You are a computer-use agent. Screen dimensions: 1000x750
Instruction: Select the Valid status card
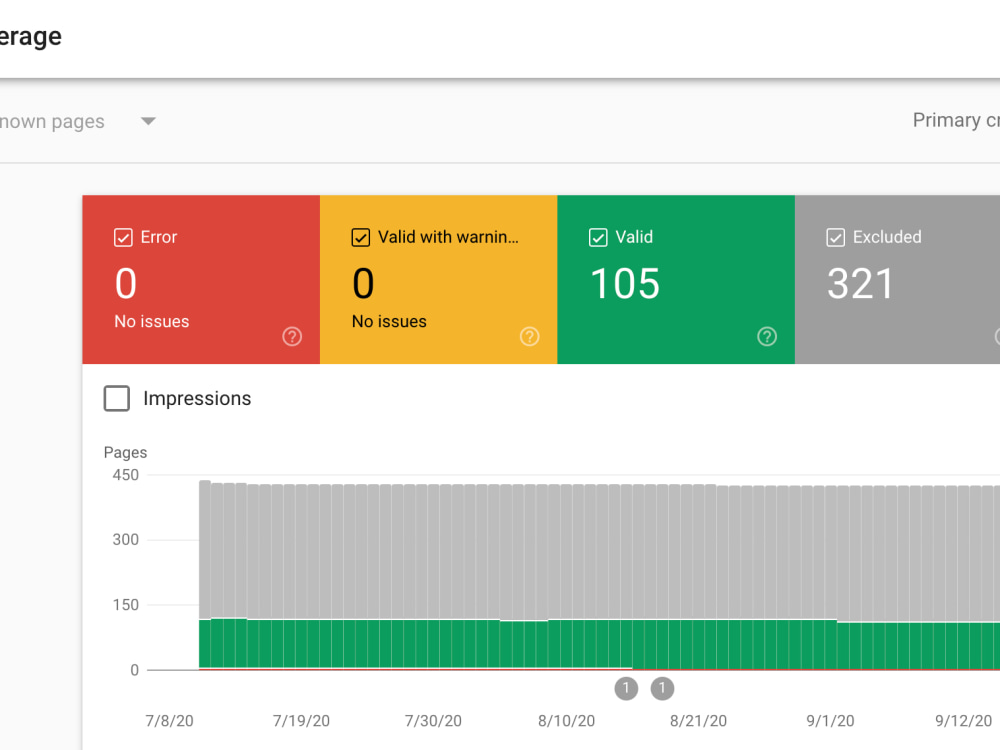(676, 280)
